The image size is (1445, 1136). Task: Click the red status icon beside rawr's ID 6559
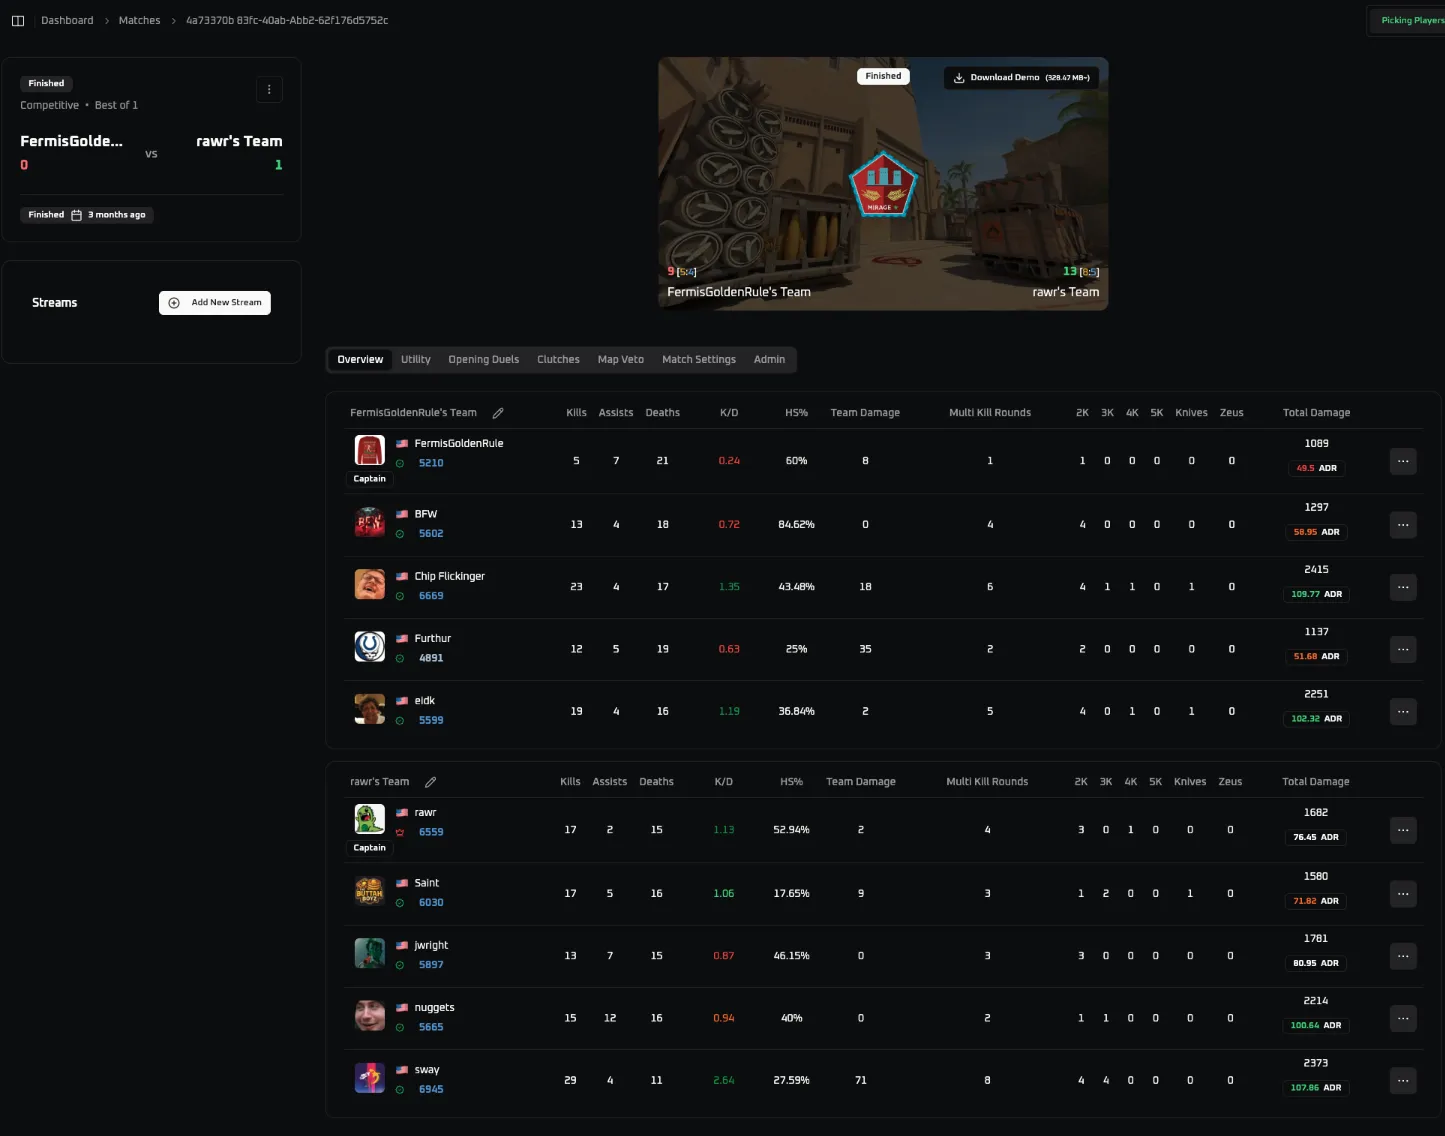tap(401, 832)
